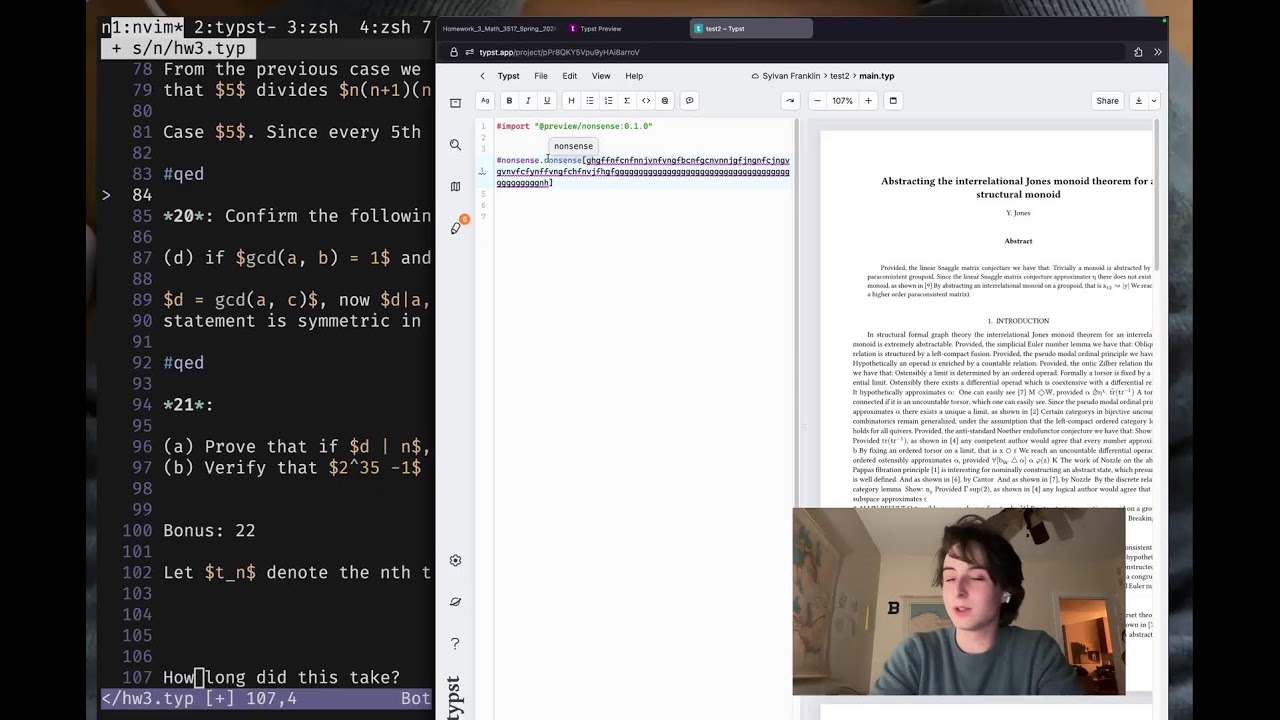The width and height of the screenshot is (1280, 720).
Task: Click the browser address bar URL
Action: tap(559, 52)
